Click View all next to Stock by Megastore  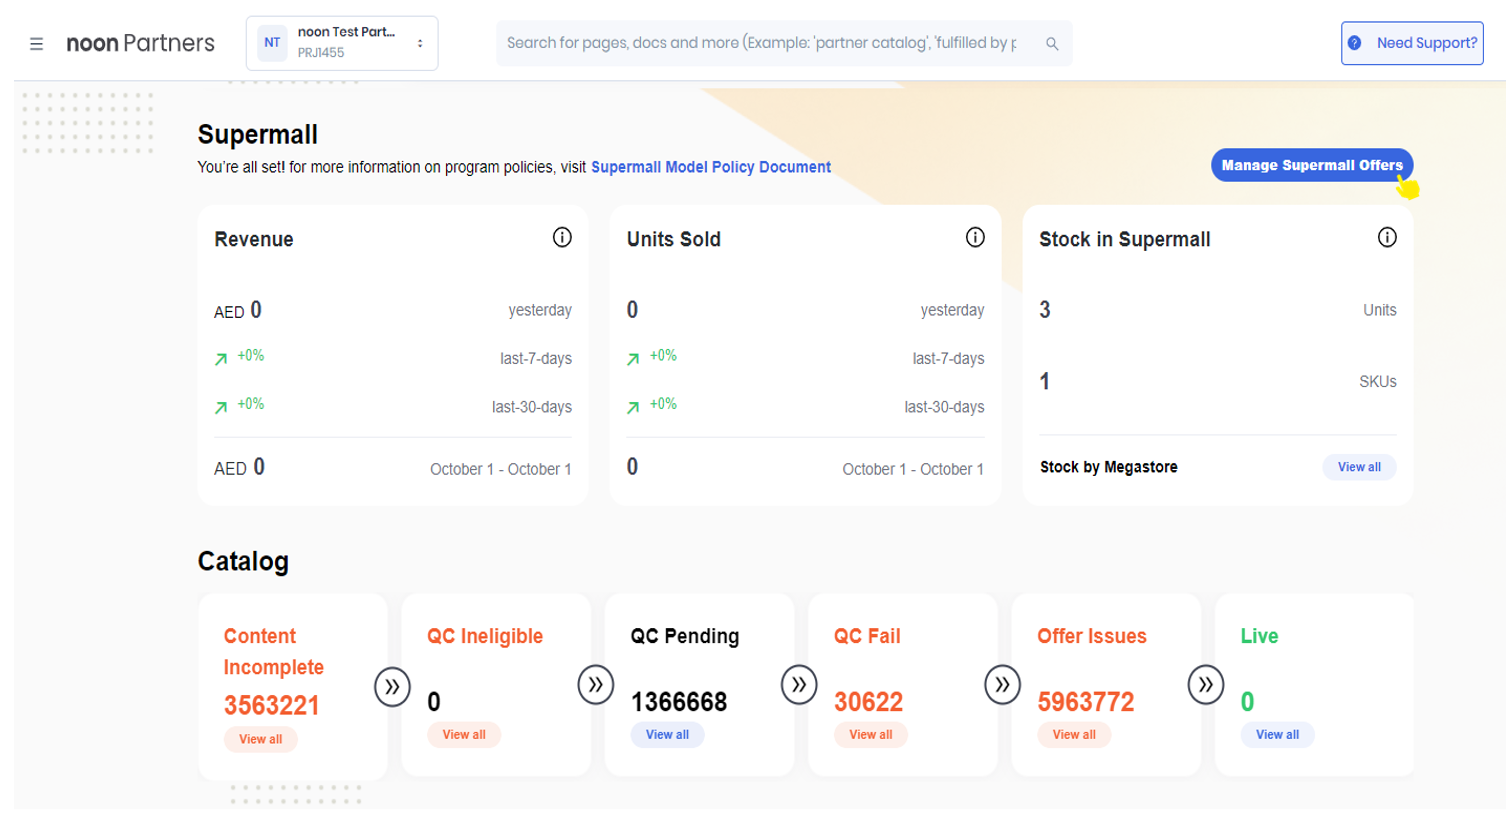[x=1359, y=467]
